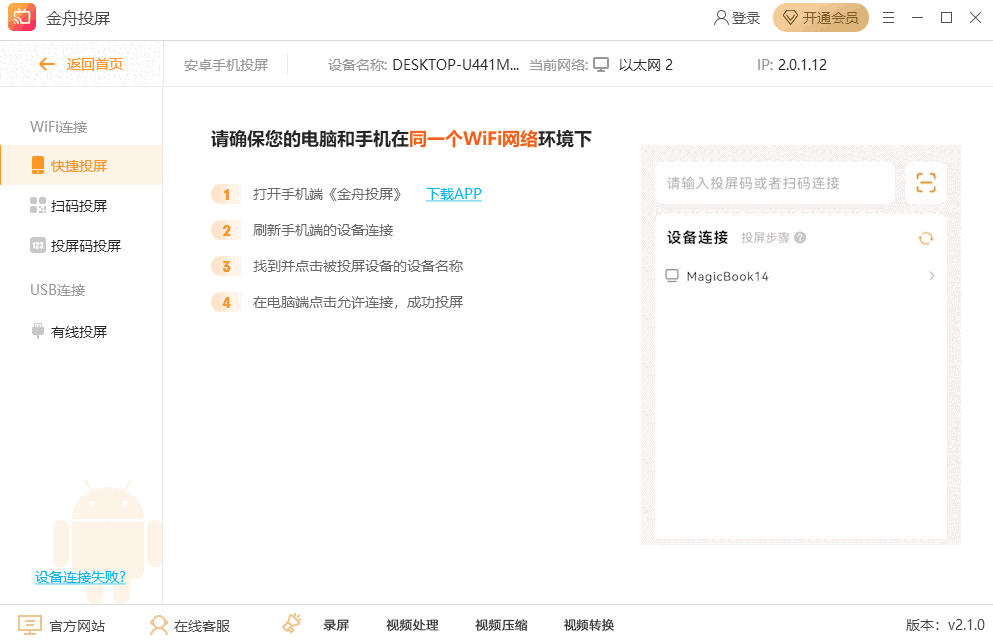Image resolution: width=993 pixels, height=642 pixels.
Task: Refresh the 设备连接 device list
Action: (x=925, y=239)
